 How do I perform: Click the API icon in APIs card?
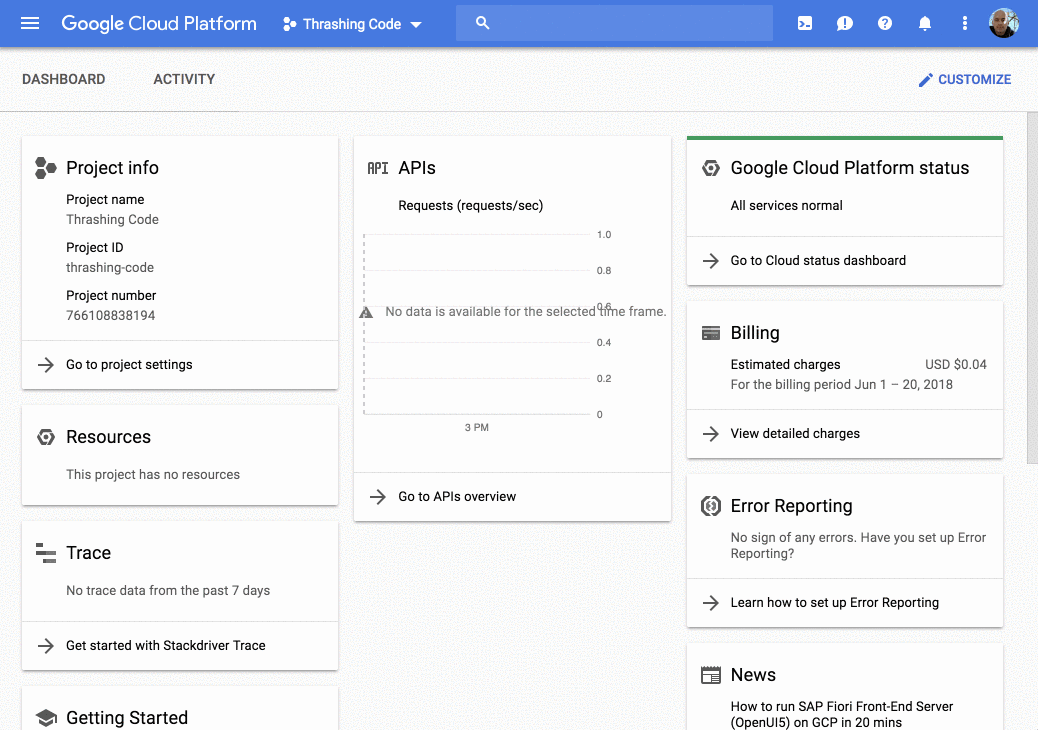tap(378, 168)
